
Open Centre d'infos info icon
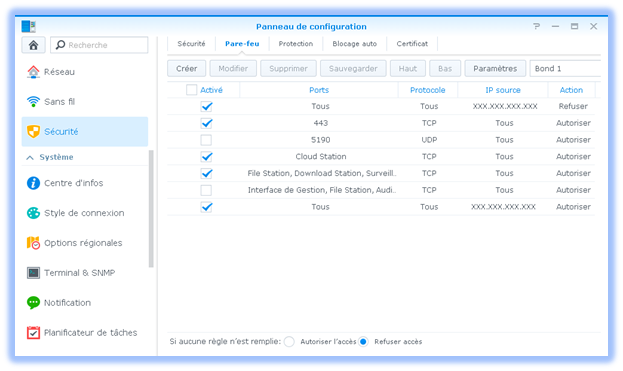(33, 183)
